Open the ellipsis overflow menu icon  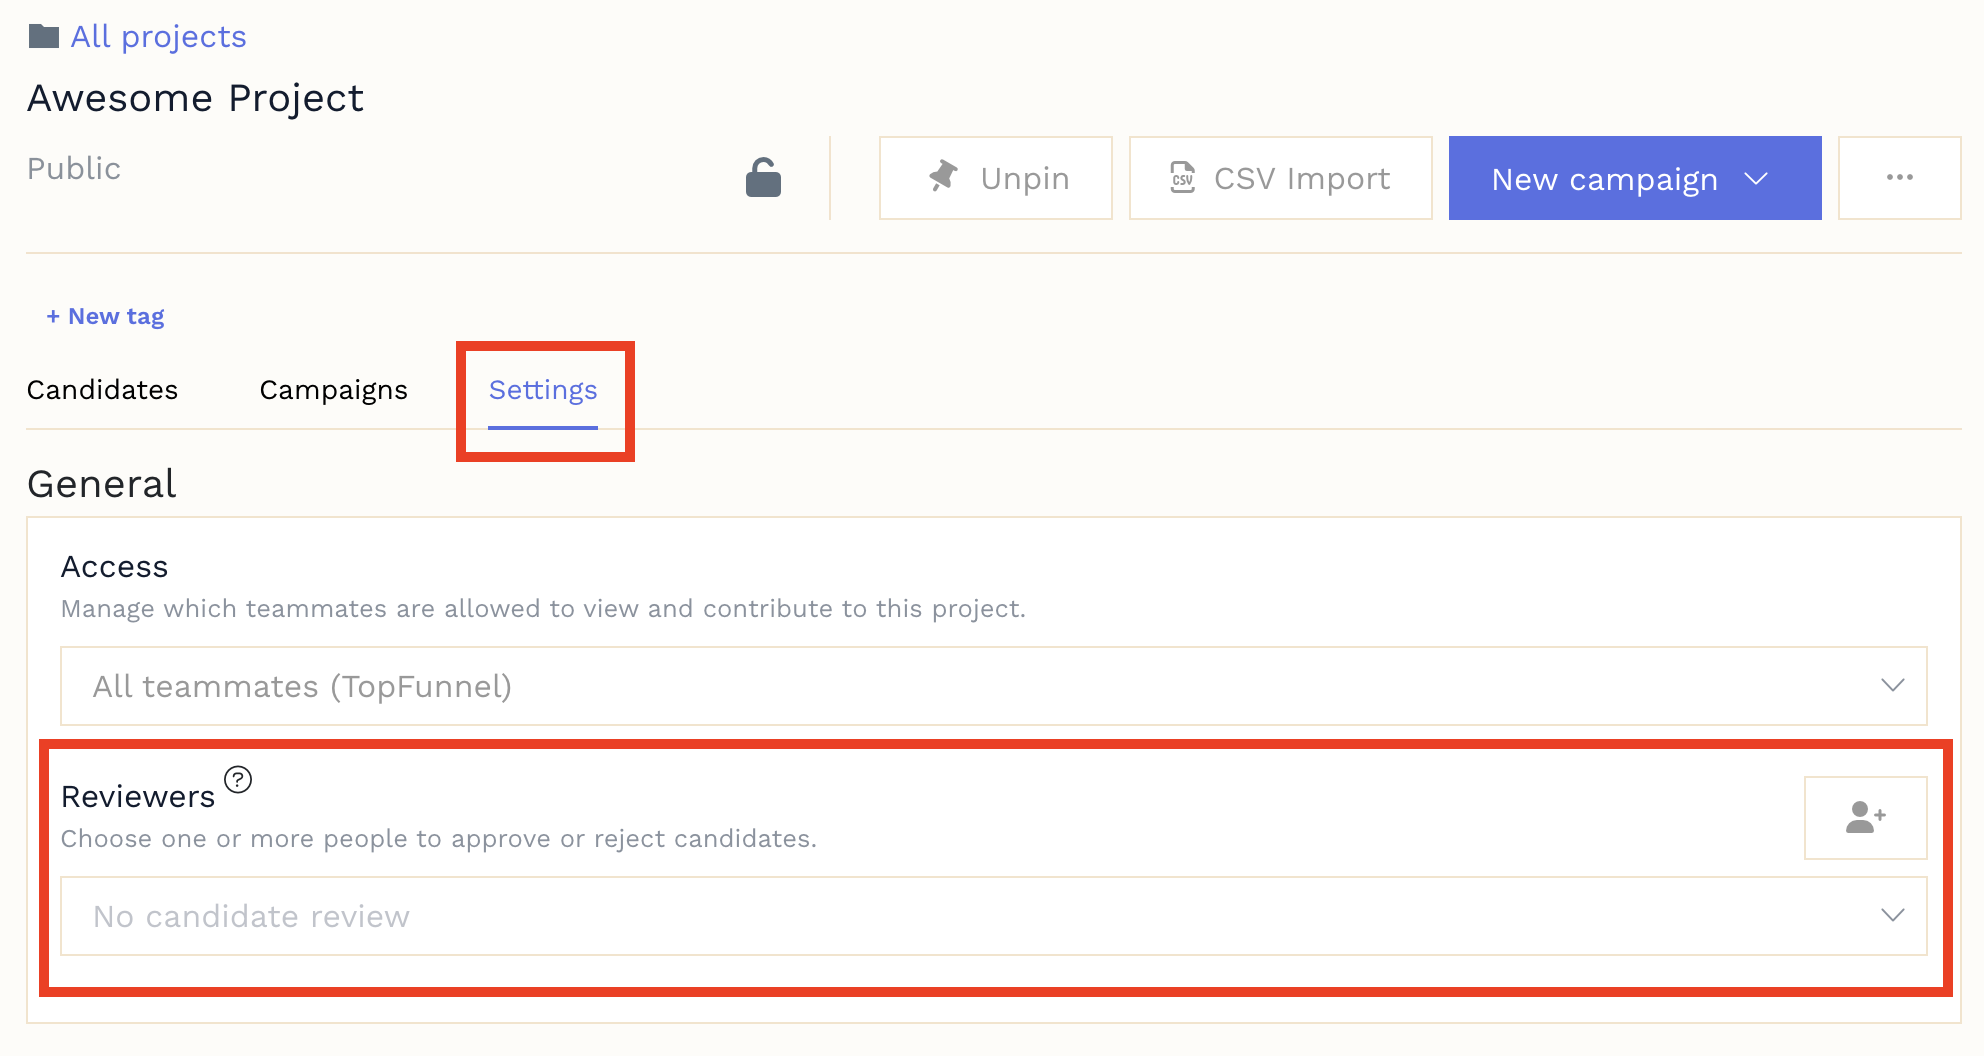tap(1898, 177)
